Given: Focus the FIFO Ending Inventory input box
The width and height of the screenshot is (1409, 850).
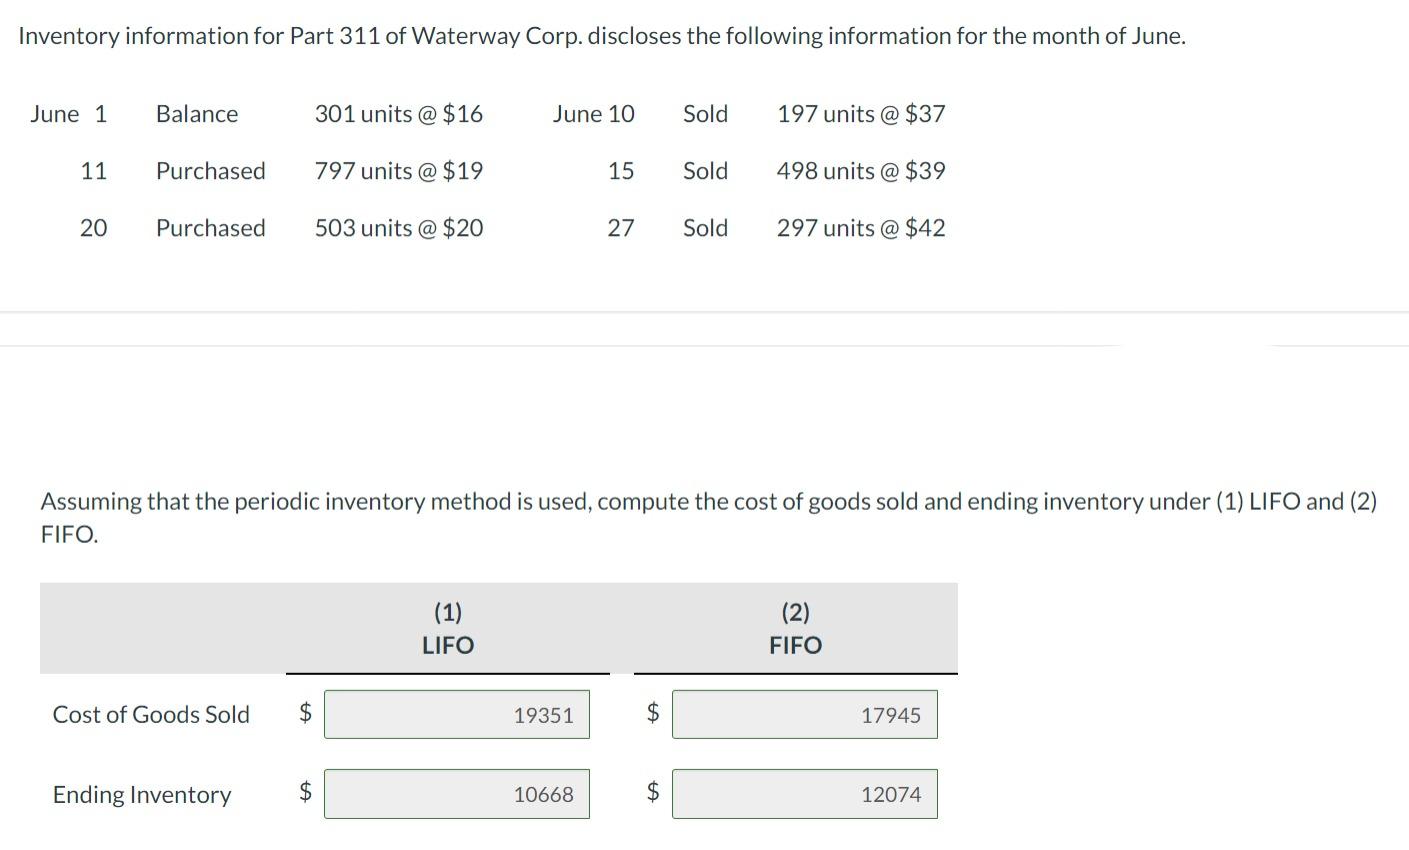Looking at the screenshot, I should point(804,794).
